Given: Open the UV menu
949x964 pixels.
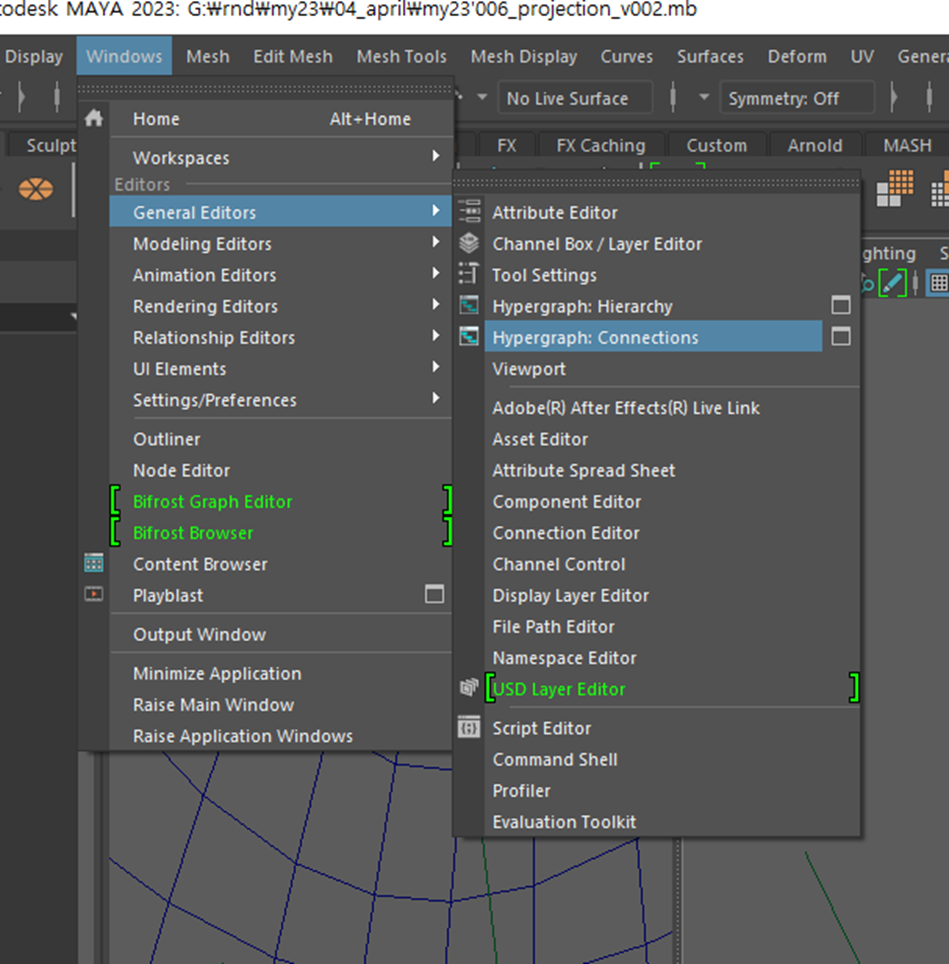Looking at the screenshot, I should tap(862, 56).
